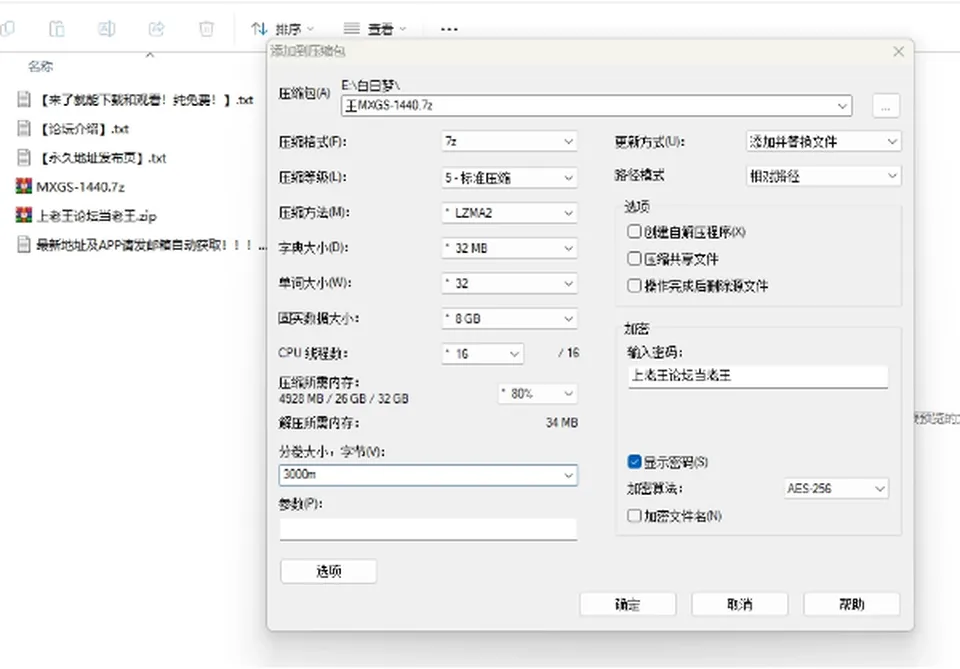The height and width of the screenshot is (669, 960).
Task: Open the CPU 线程数 dropdown showing 16
Action: [x=482, y=354]
